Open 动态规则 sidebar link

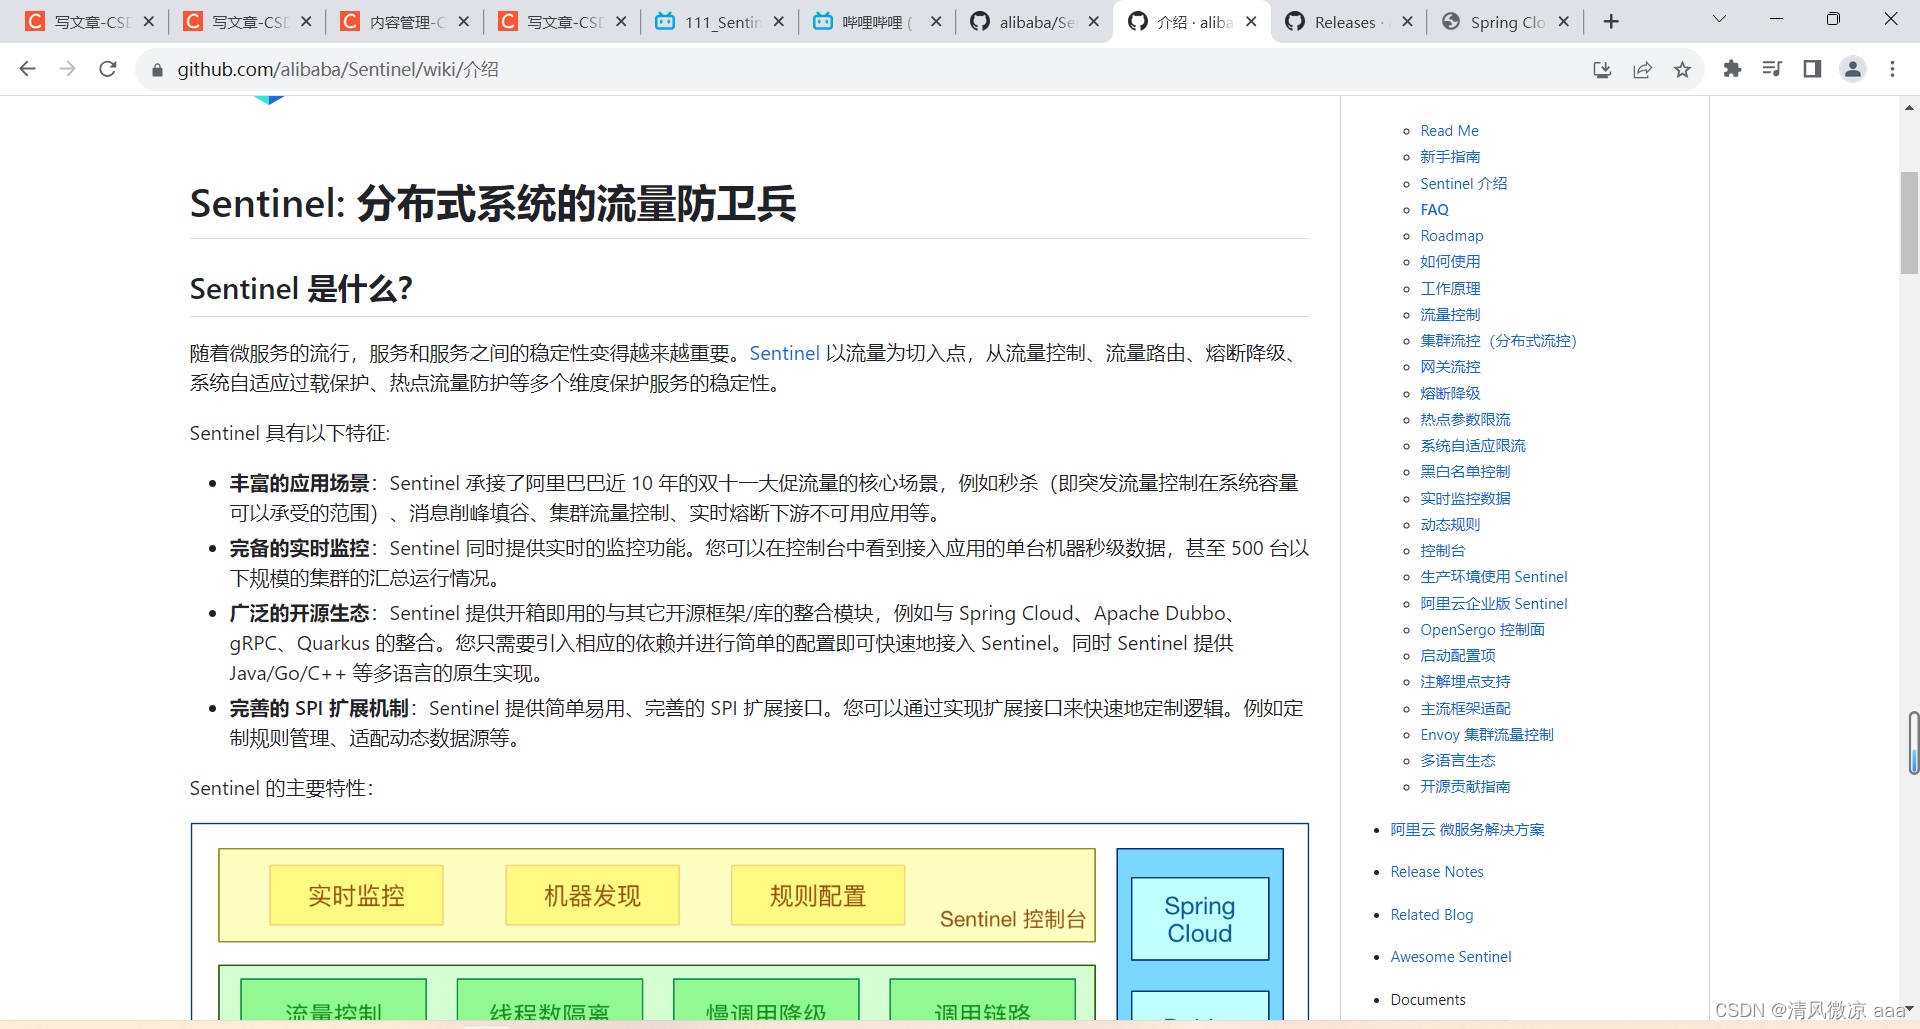click(1450, 525)
